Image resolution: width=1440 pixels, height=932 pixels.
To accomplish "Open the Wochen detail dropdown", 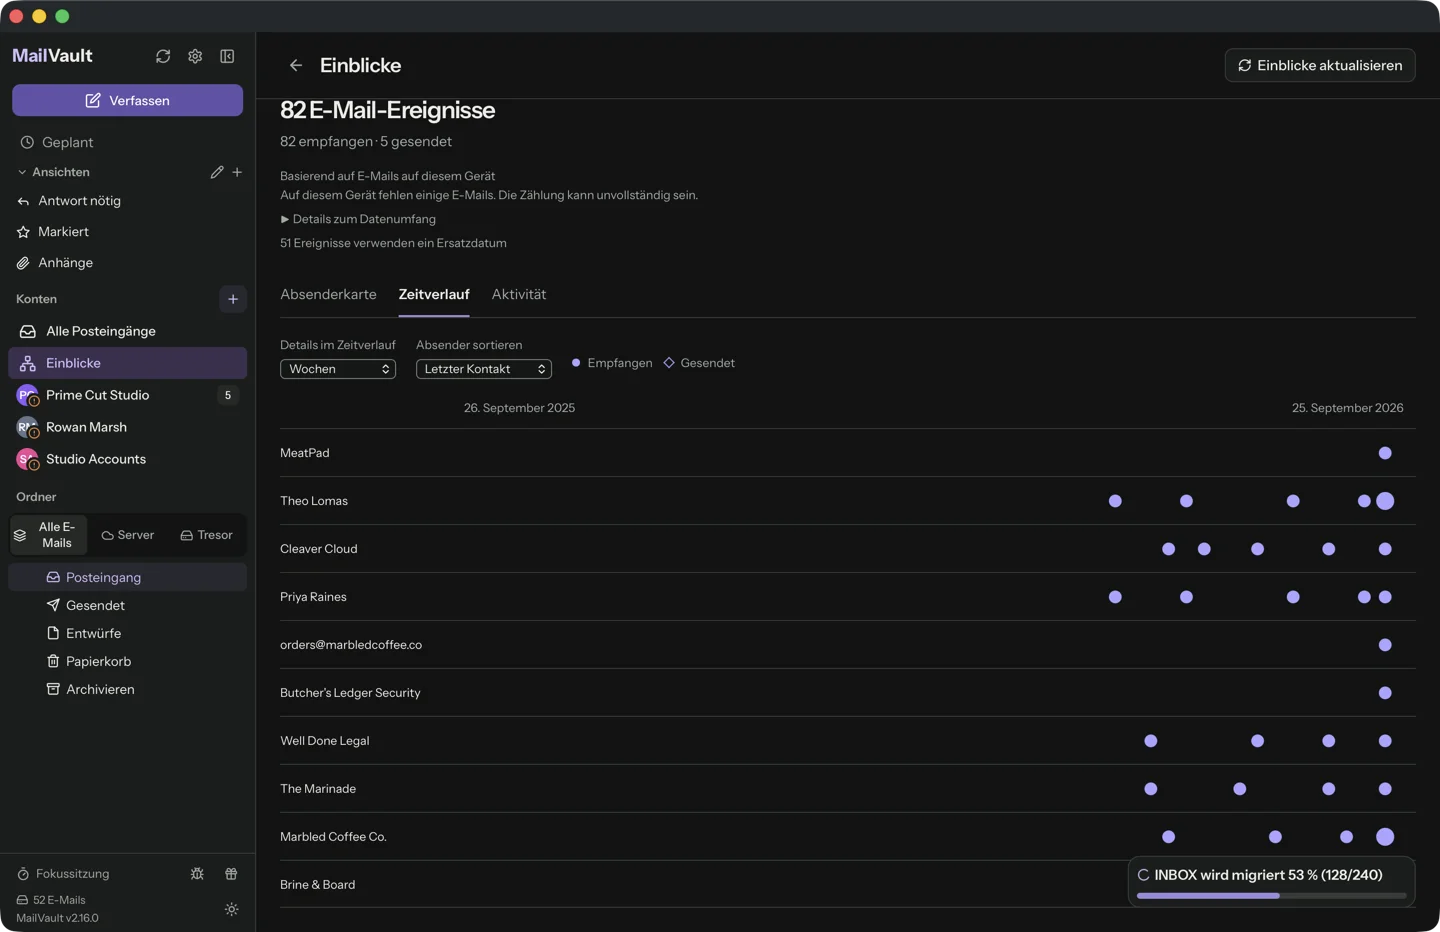I will coord(338,369).
